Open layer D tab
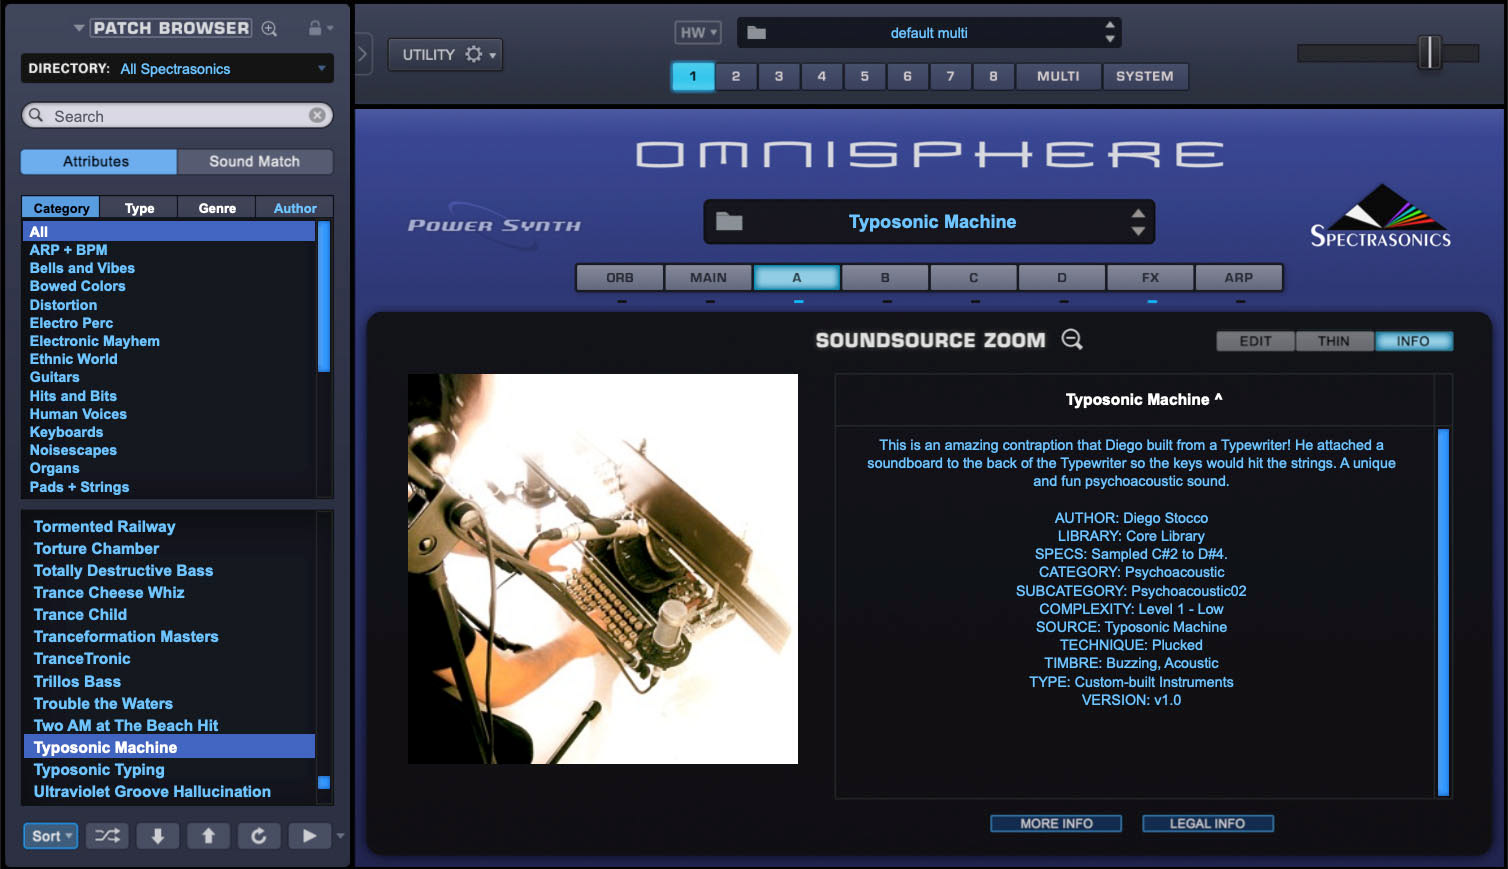Screen dimensions: 1508x869 [x=1061, y=277]
